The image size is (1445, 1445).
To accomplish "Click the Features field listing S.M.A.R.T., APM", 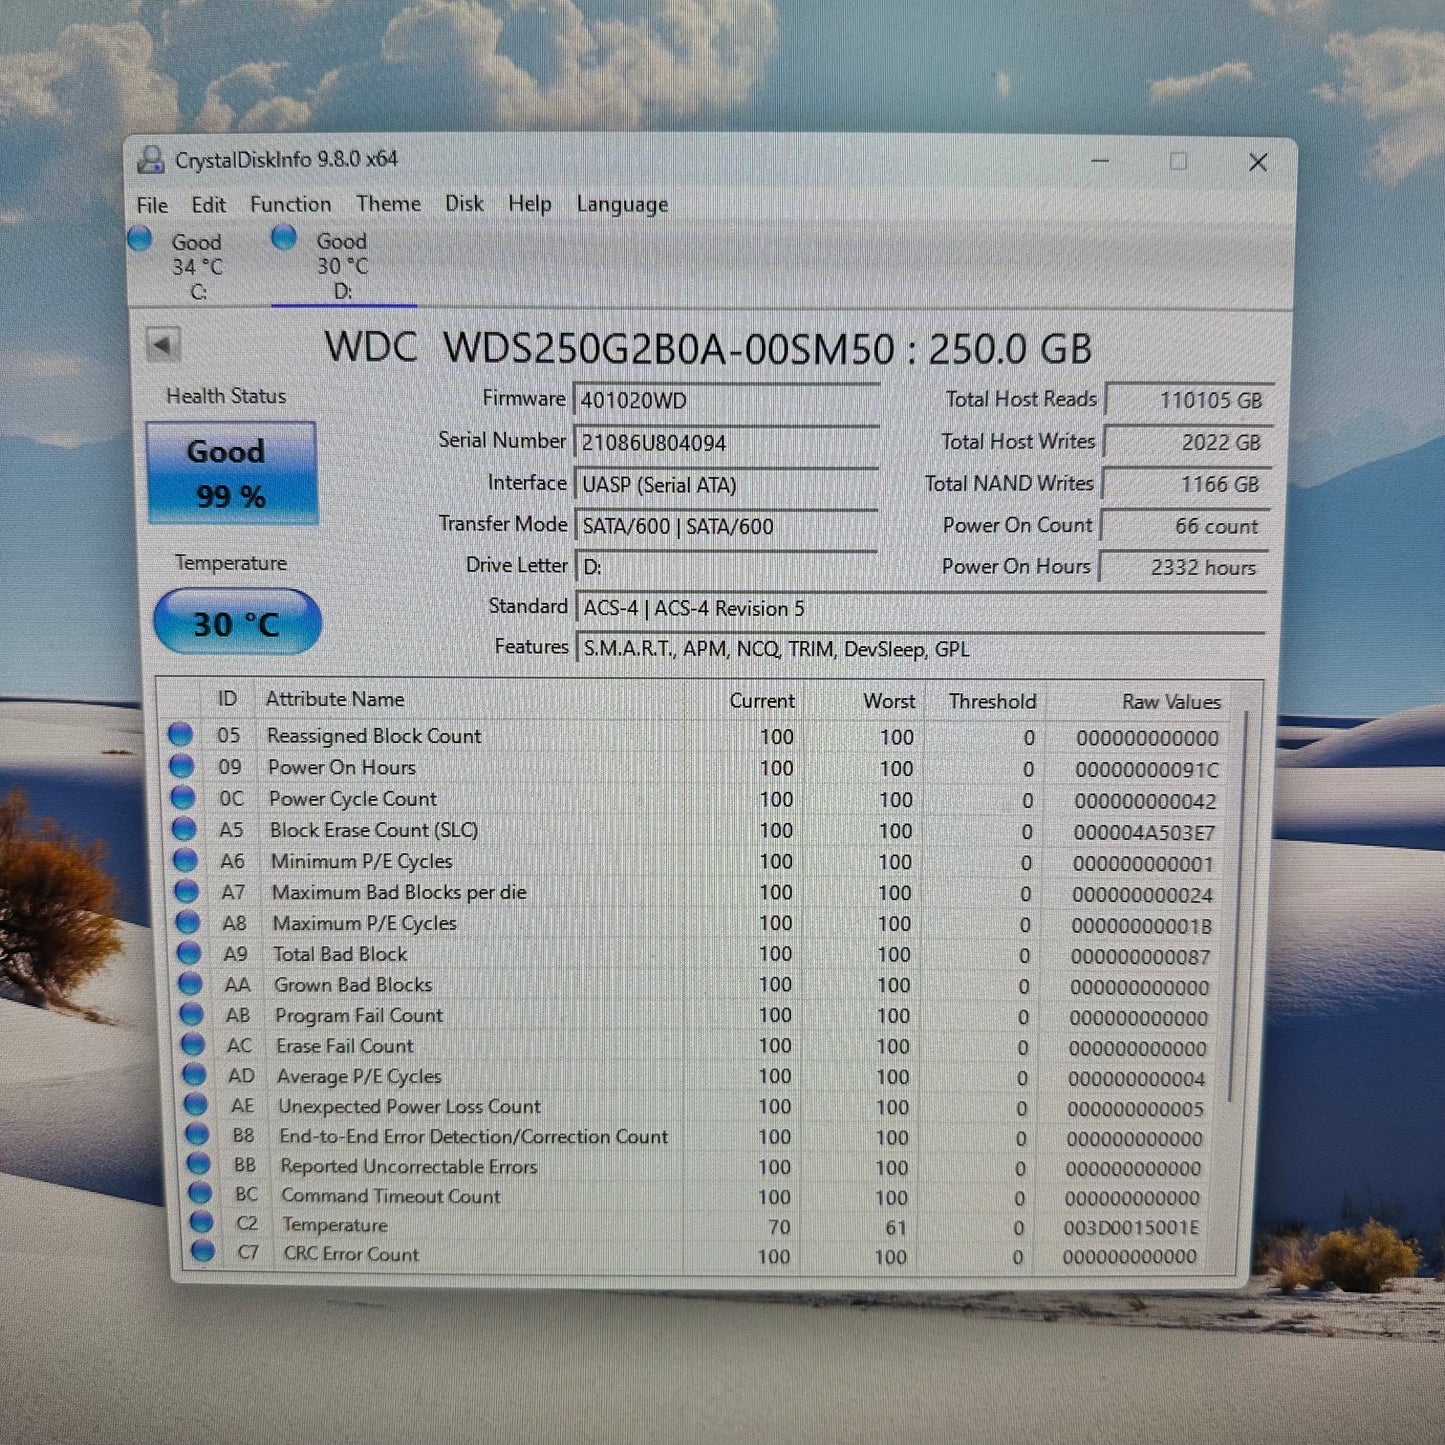I will (920, 648).
